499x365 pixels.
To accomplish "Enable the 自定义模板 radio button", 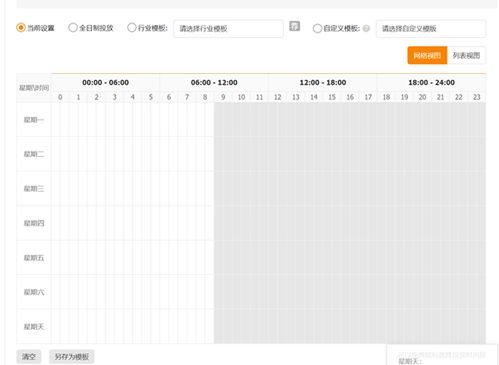I will (x=317, y=28).
